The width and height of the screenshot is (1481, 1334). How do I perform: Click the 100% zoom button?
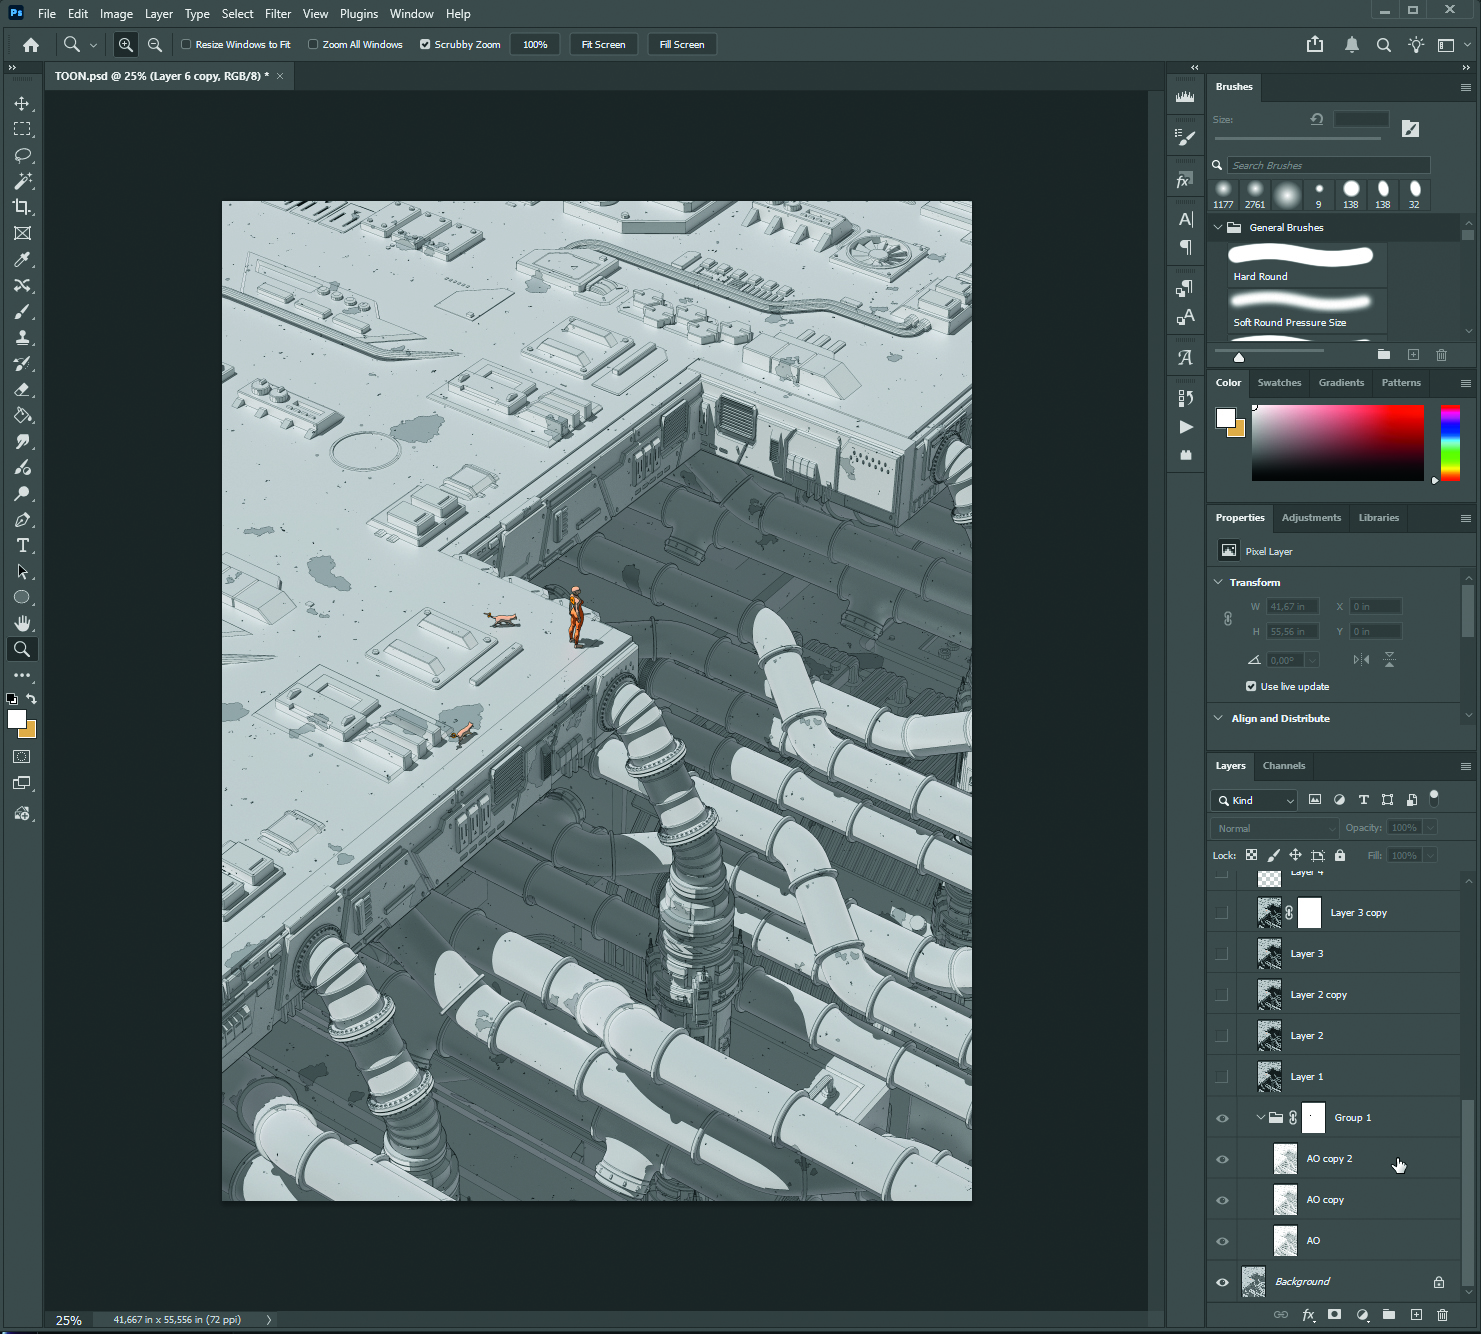(535, 45)
